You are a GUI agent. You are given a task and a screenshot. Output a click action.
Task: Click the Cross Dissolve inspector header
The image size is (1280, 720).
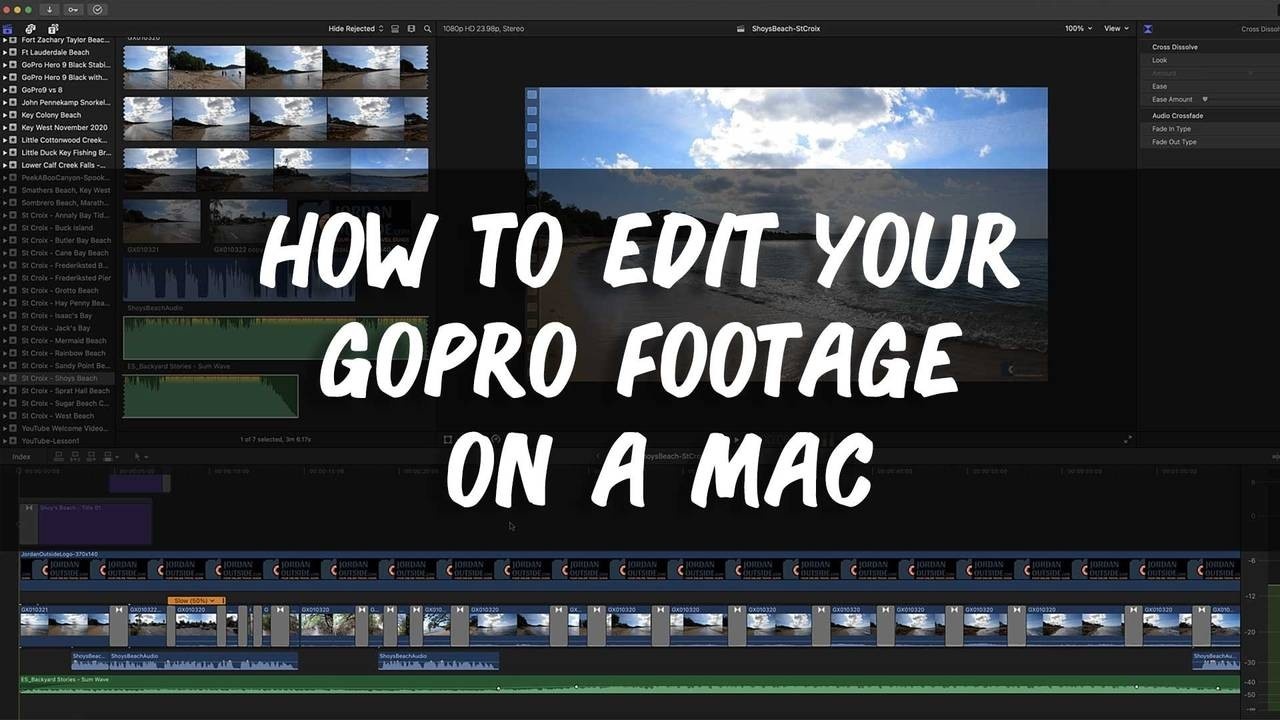coord(1175,47)
